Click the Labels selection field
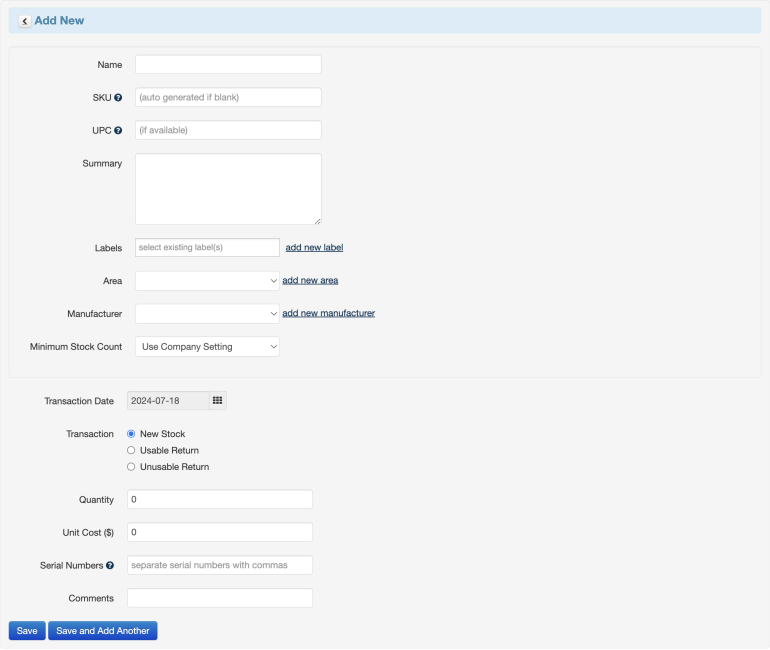This screenshot has height=650, width=770. [207, 247]
